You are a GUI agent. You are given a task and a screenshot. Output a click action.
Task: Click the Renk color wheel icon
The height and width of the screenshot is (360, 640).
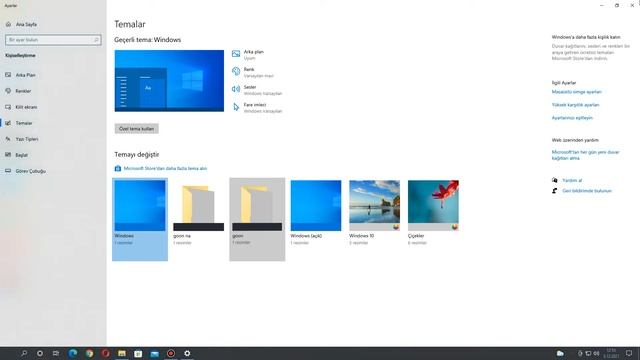tap(236, 71)
